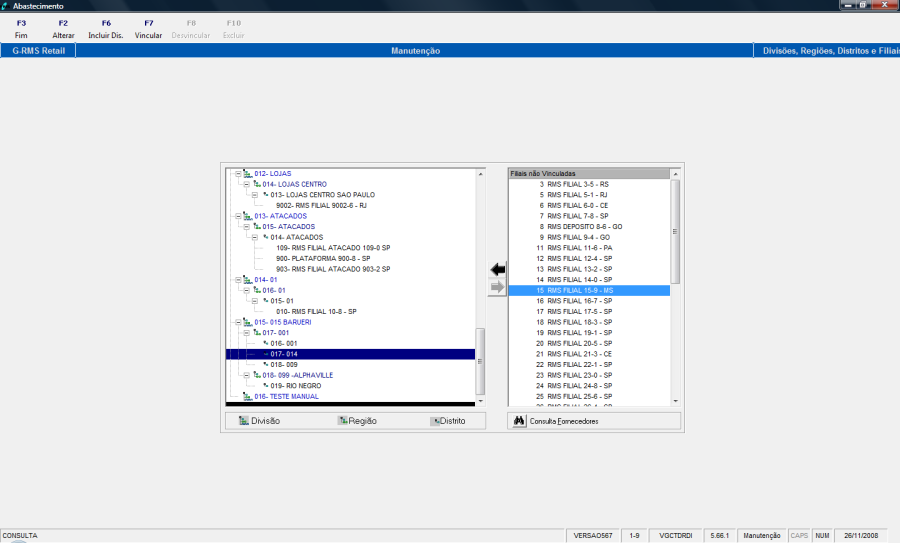Click the F2 Alterar toolbar button
The image size is (900, 543).
click(x=63, y=29)
